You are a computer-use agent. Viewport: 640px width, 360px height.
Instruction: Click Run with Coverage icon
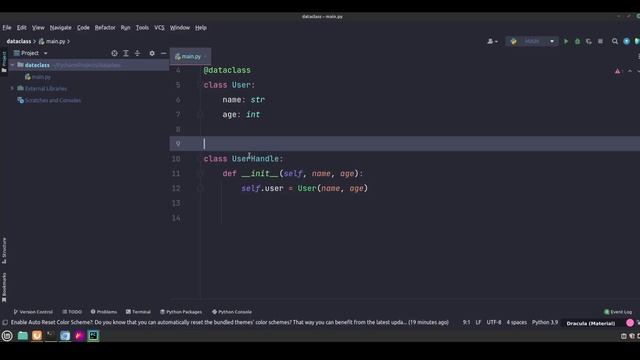pos(589,41)
